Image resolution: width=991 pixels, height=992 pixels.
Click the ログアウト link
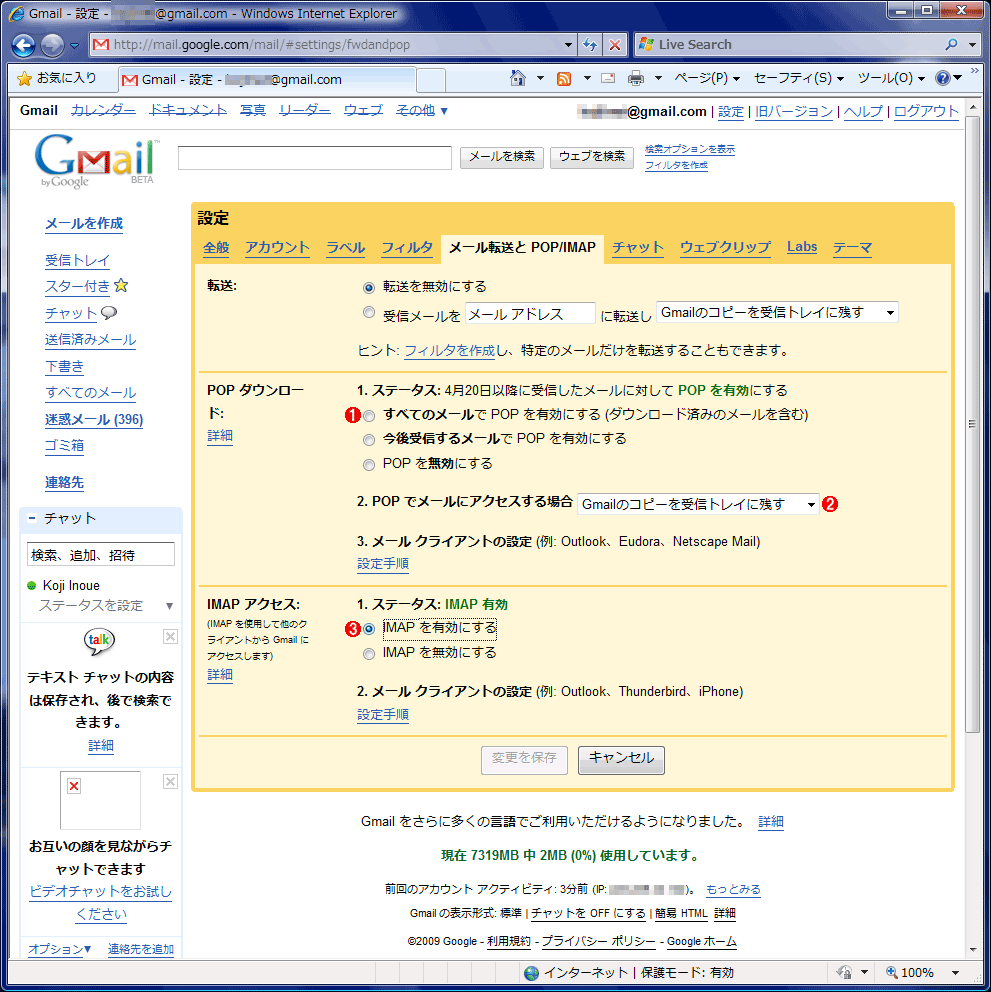(x=926, y=111)
